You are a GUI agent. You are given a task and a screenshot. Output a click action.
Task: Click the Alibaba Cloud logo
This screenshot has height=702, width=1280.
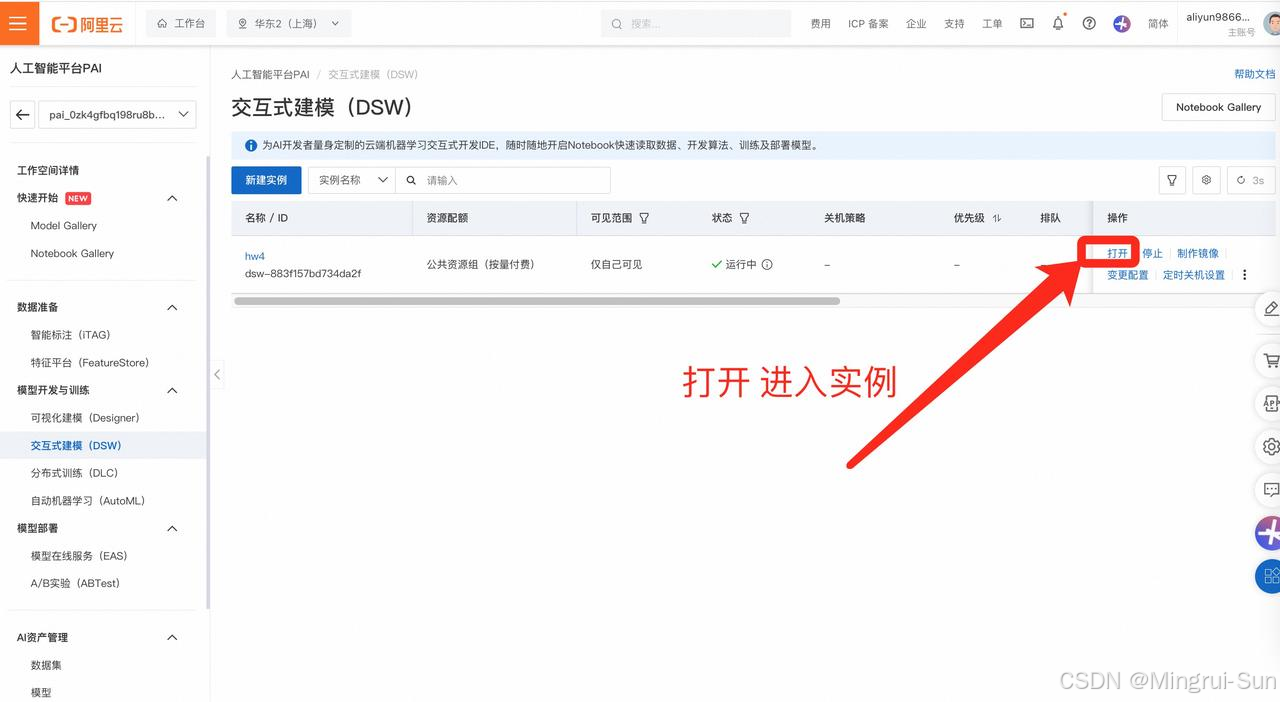88,24
